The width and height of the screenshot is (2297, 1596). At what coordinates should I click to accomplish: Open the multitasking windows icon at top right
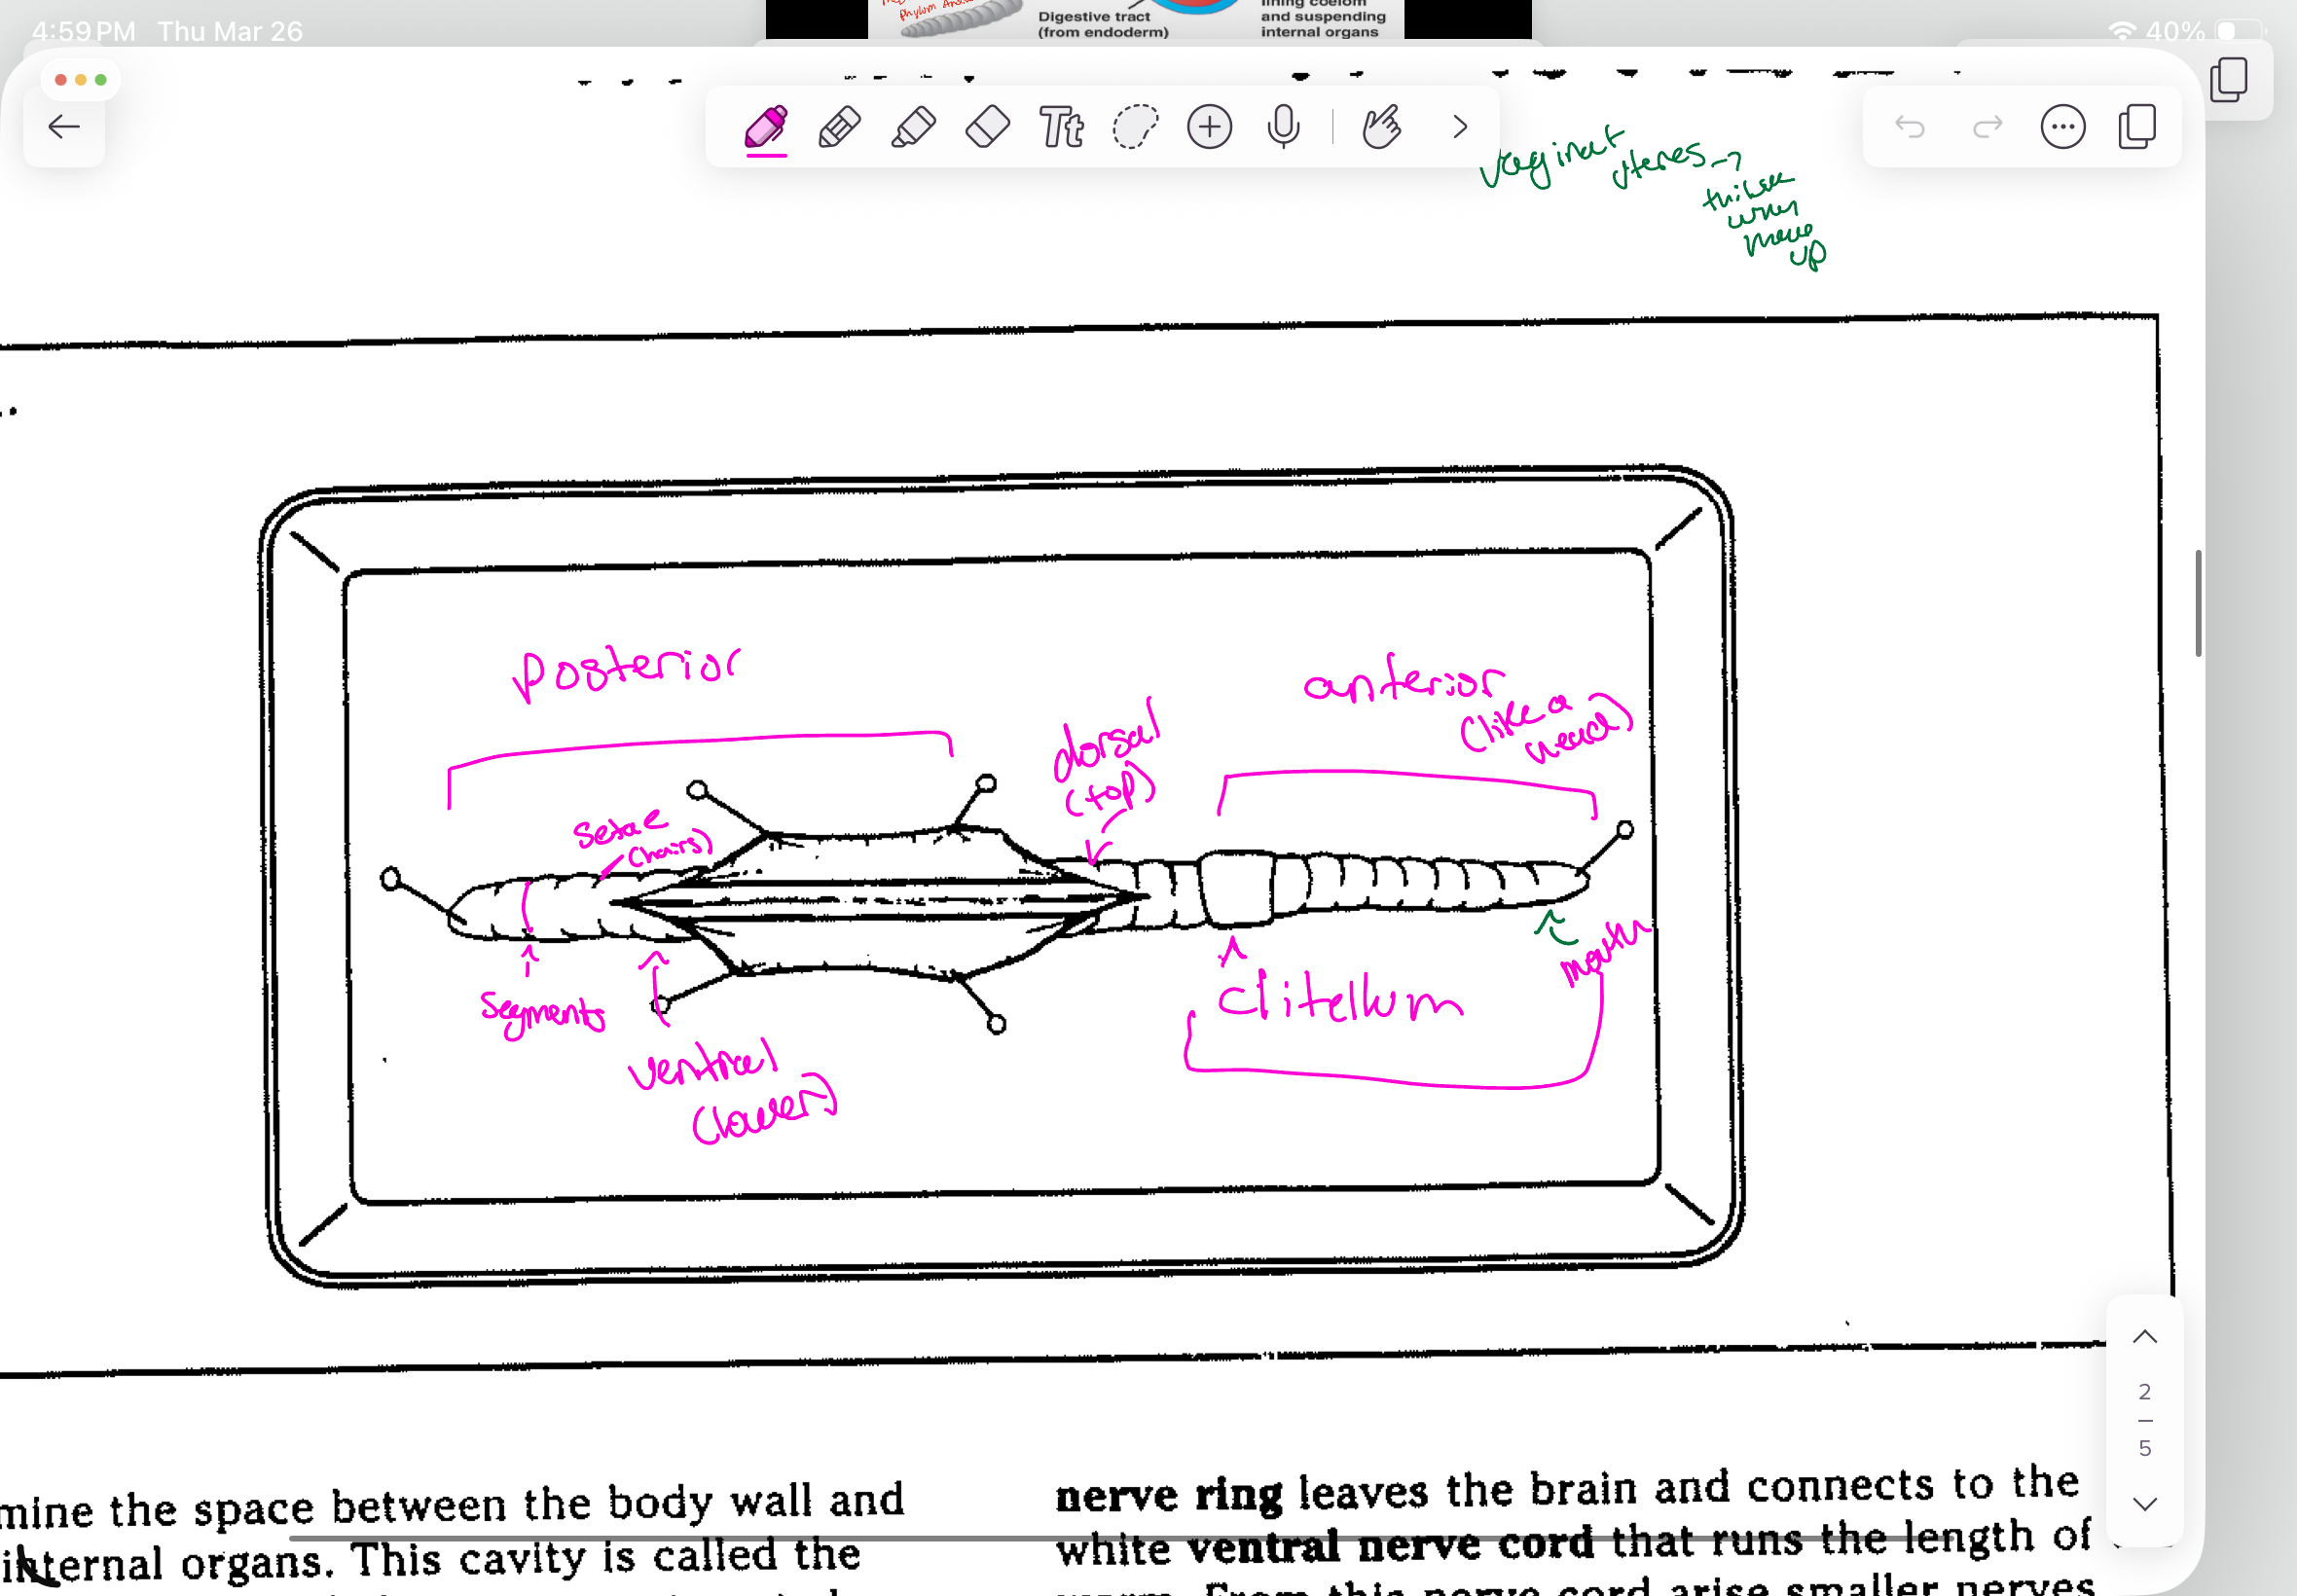pyautogui.click(x=2229, y=79)
